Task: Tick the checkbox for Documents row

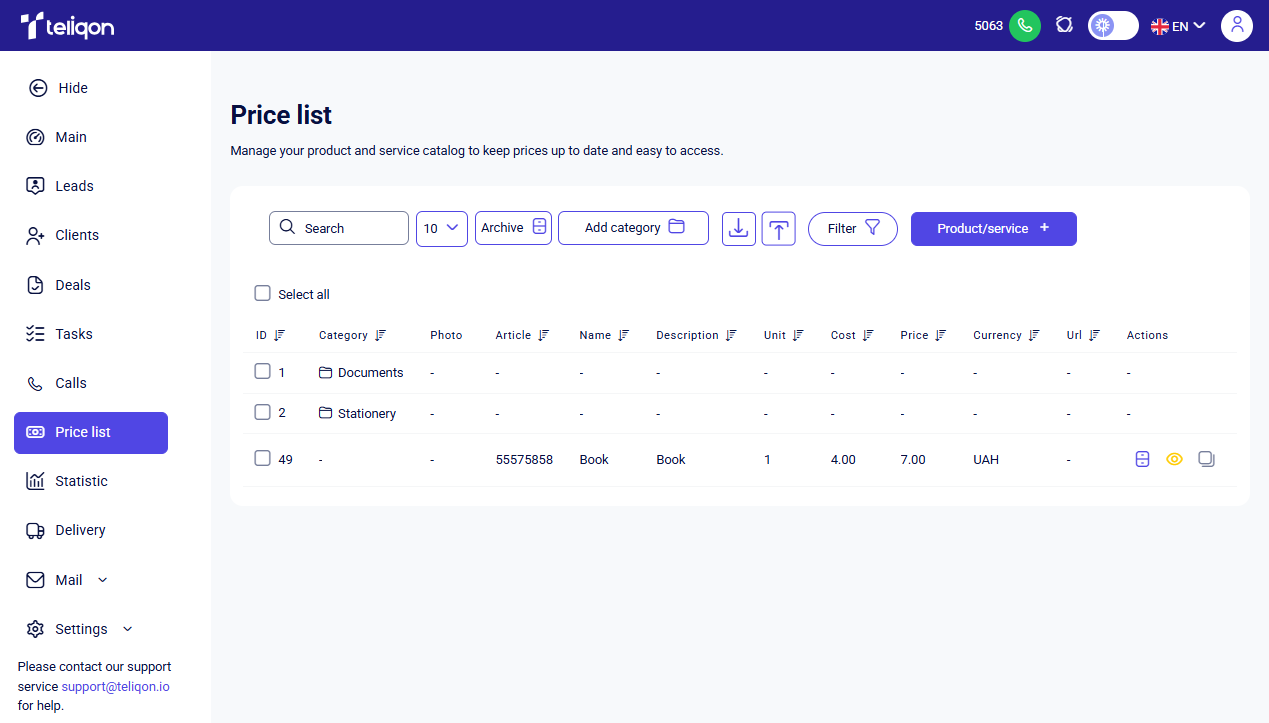Action: [263, 372]
